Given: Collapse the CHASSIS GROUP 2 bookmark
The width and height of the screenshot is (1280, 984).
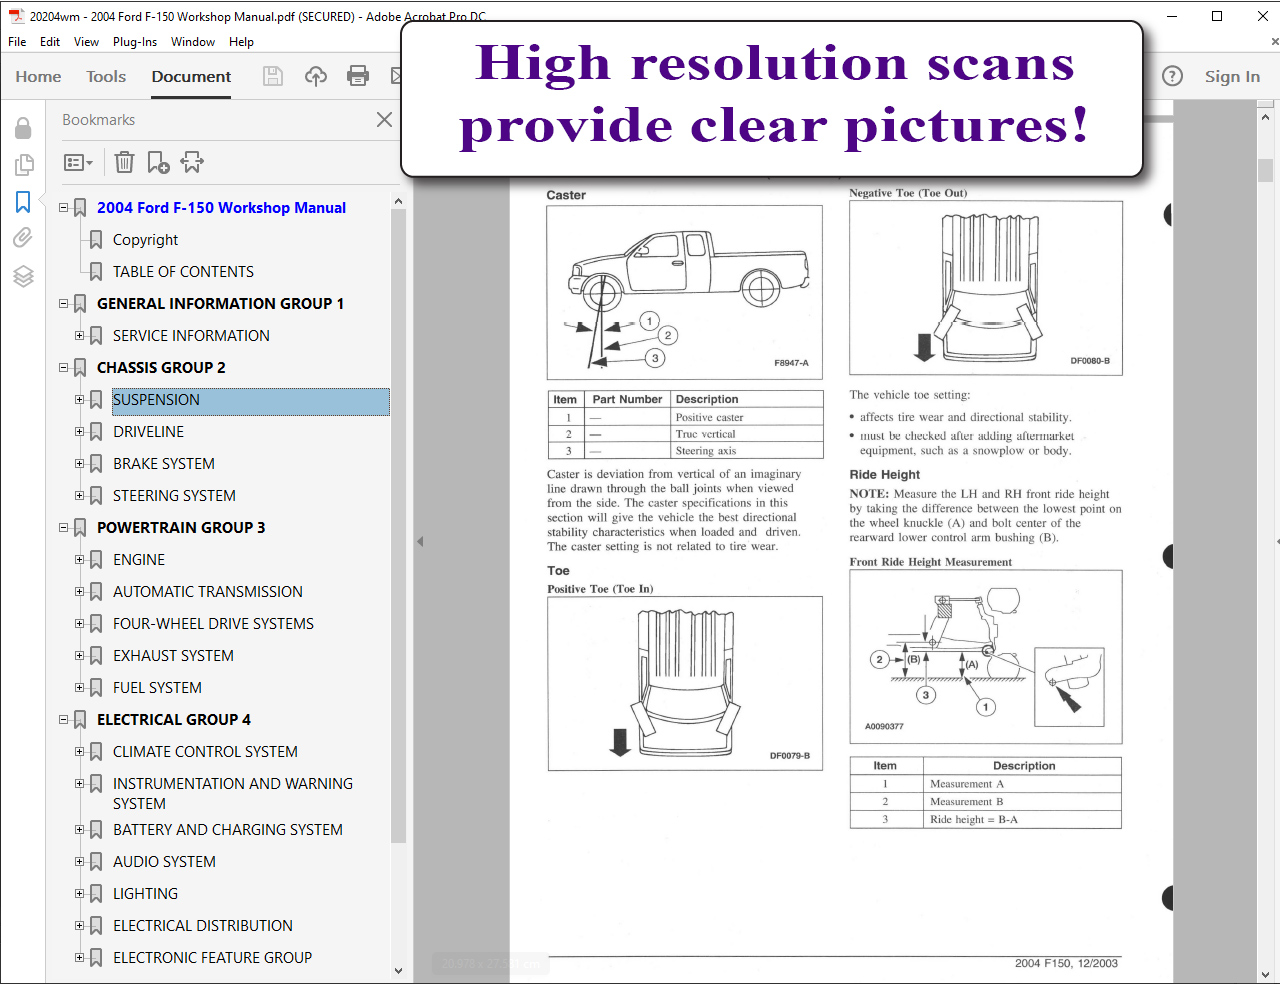Looking at the screenshot, I should 64,368.
